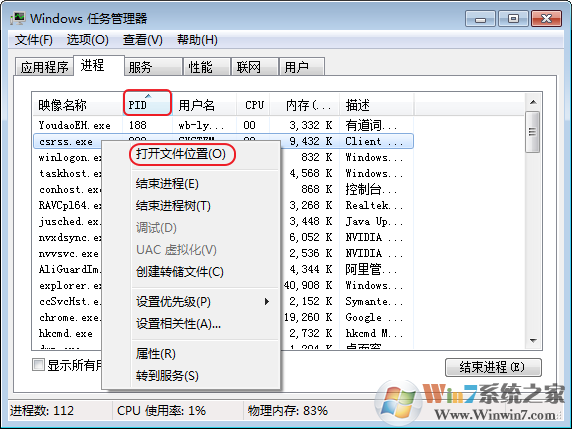
Task: Click the 结束进程(E) button at bottom right
Action: (x=493, y=367)
